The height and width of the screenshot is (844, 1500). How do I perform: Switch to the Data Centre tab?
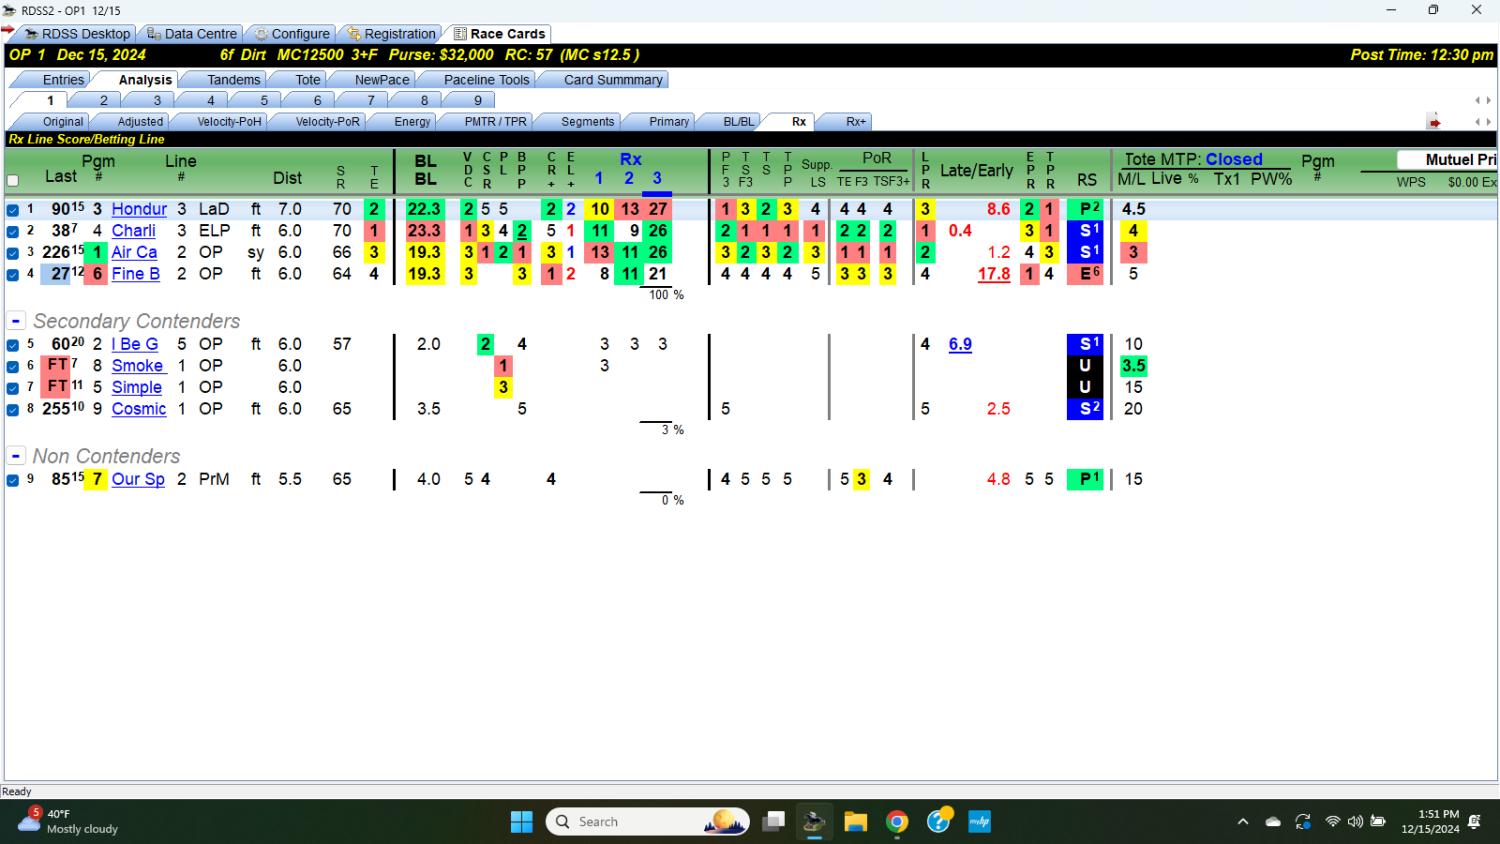pos(192,34)
